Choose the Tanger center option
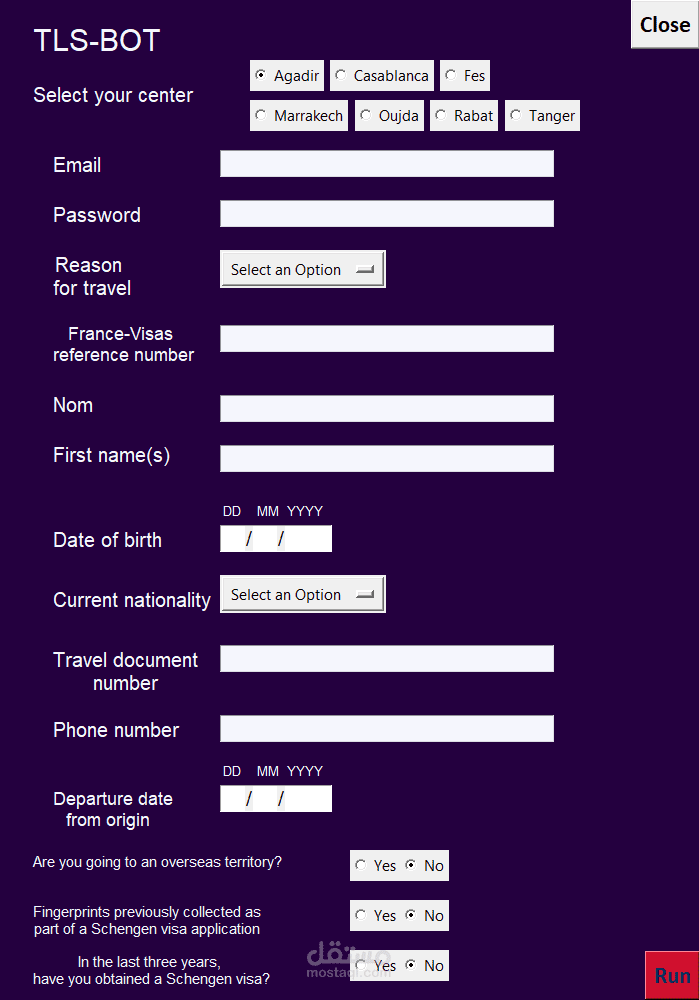Image resolution: width=699 pixels, height=1000 pixels. click(516, 116)
